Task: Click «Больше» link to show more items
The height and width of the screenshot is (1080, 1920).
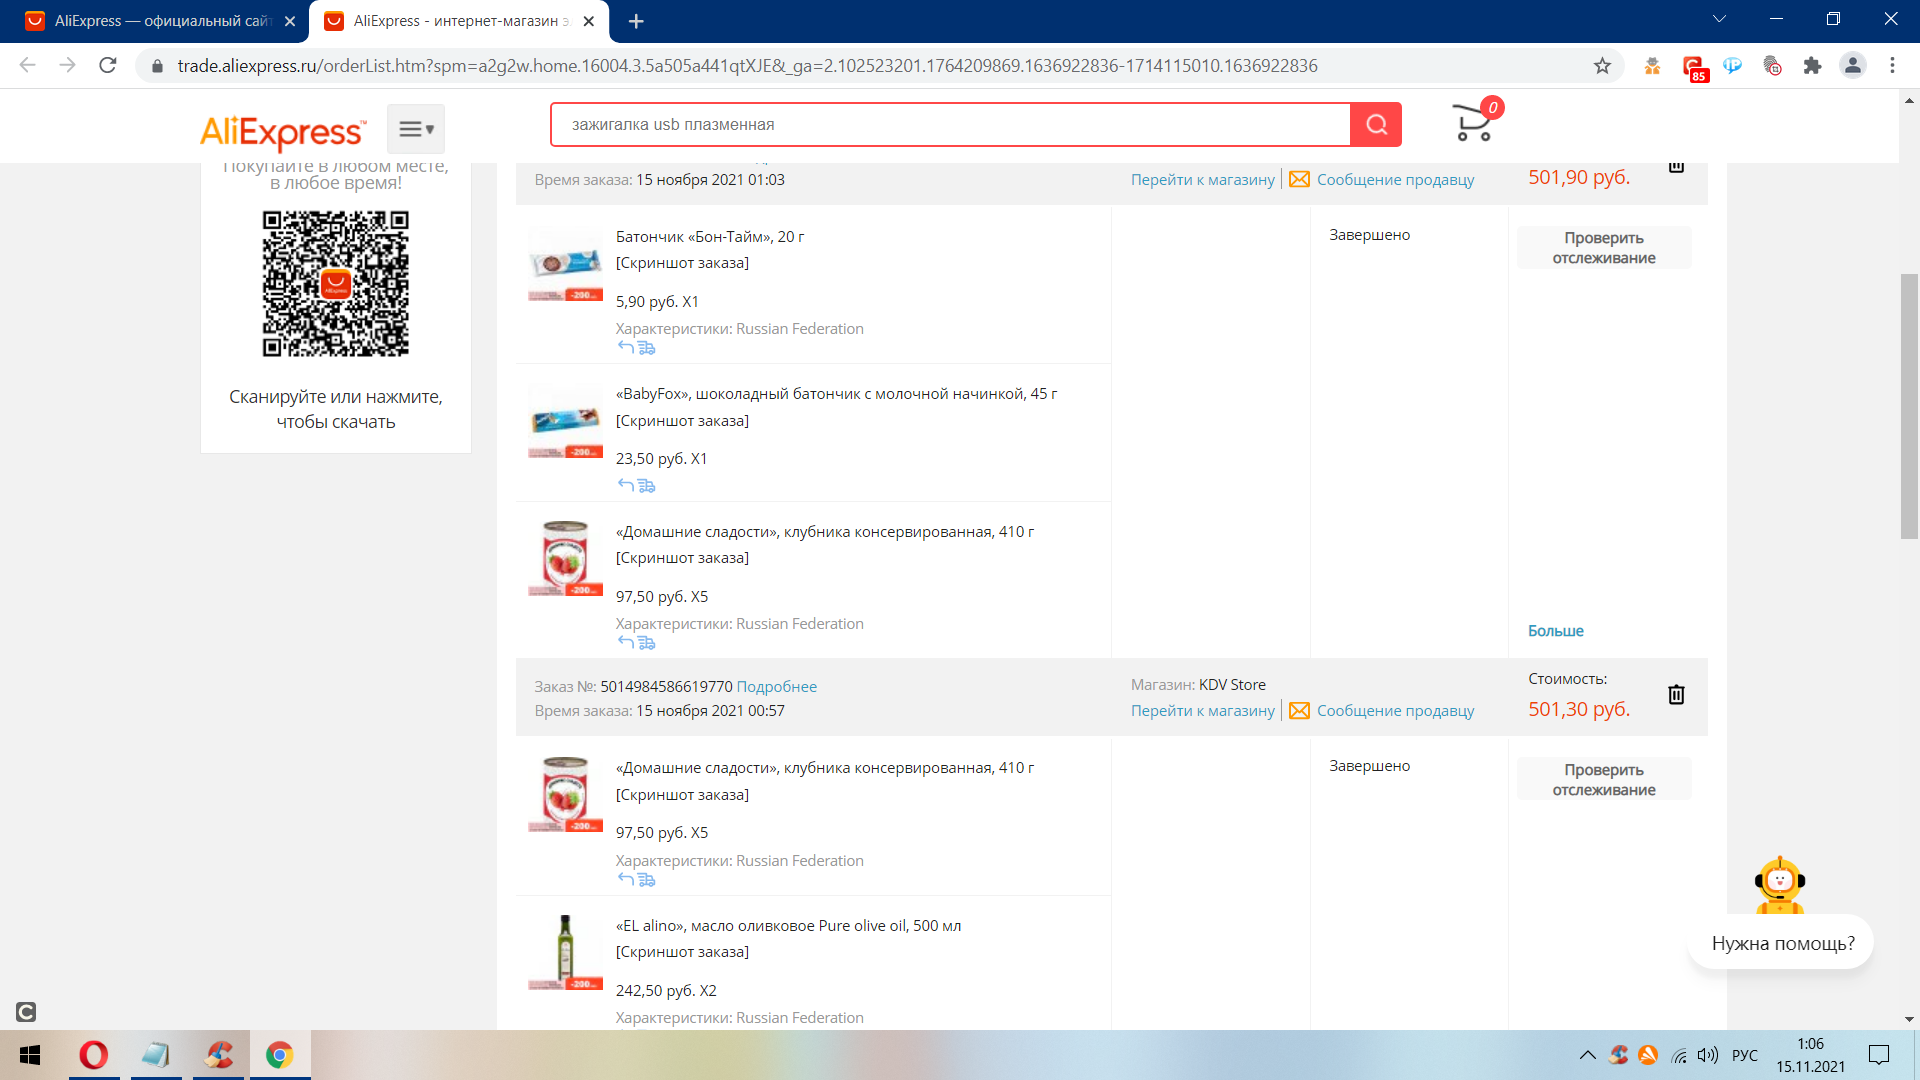Action: pos(1556,631)
